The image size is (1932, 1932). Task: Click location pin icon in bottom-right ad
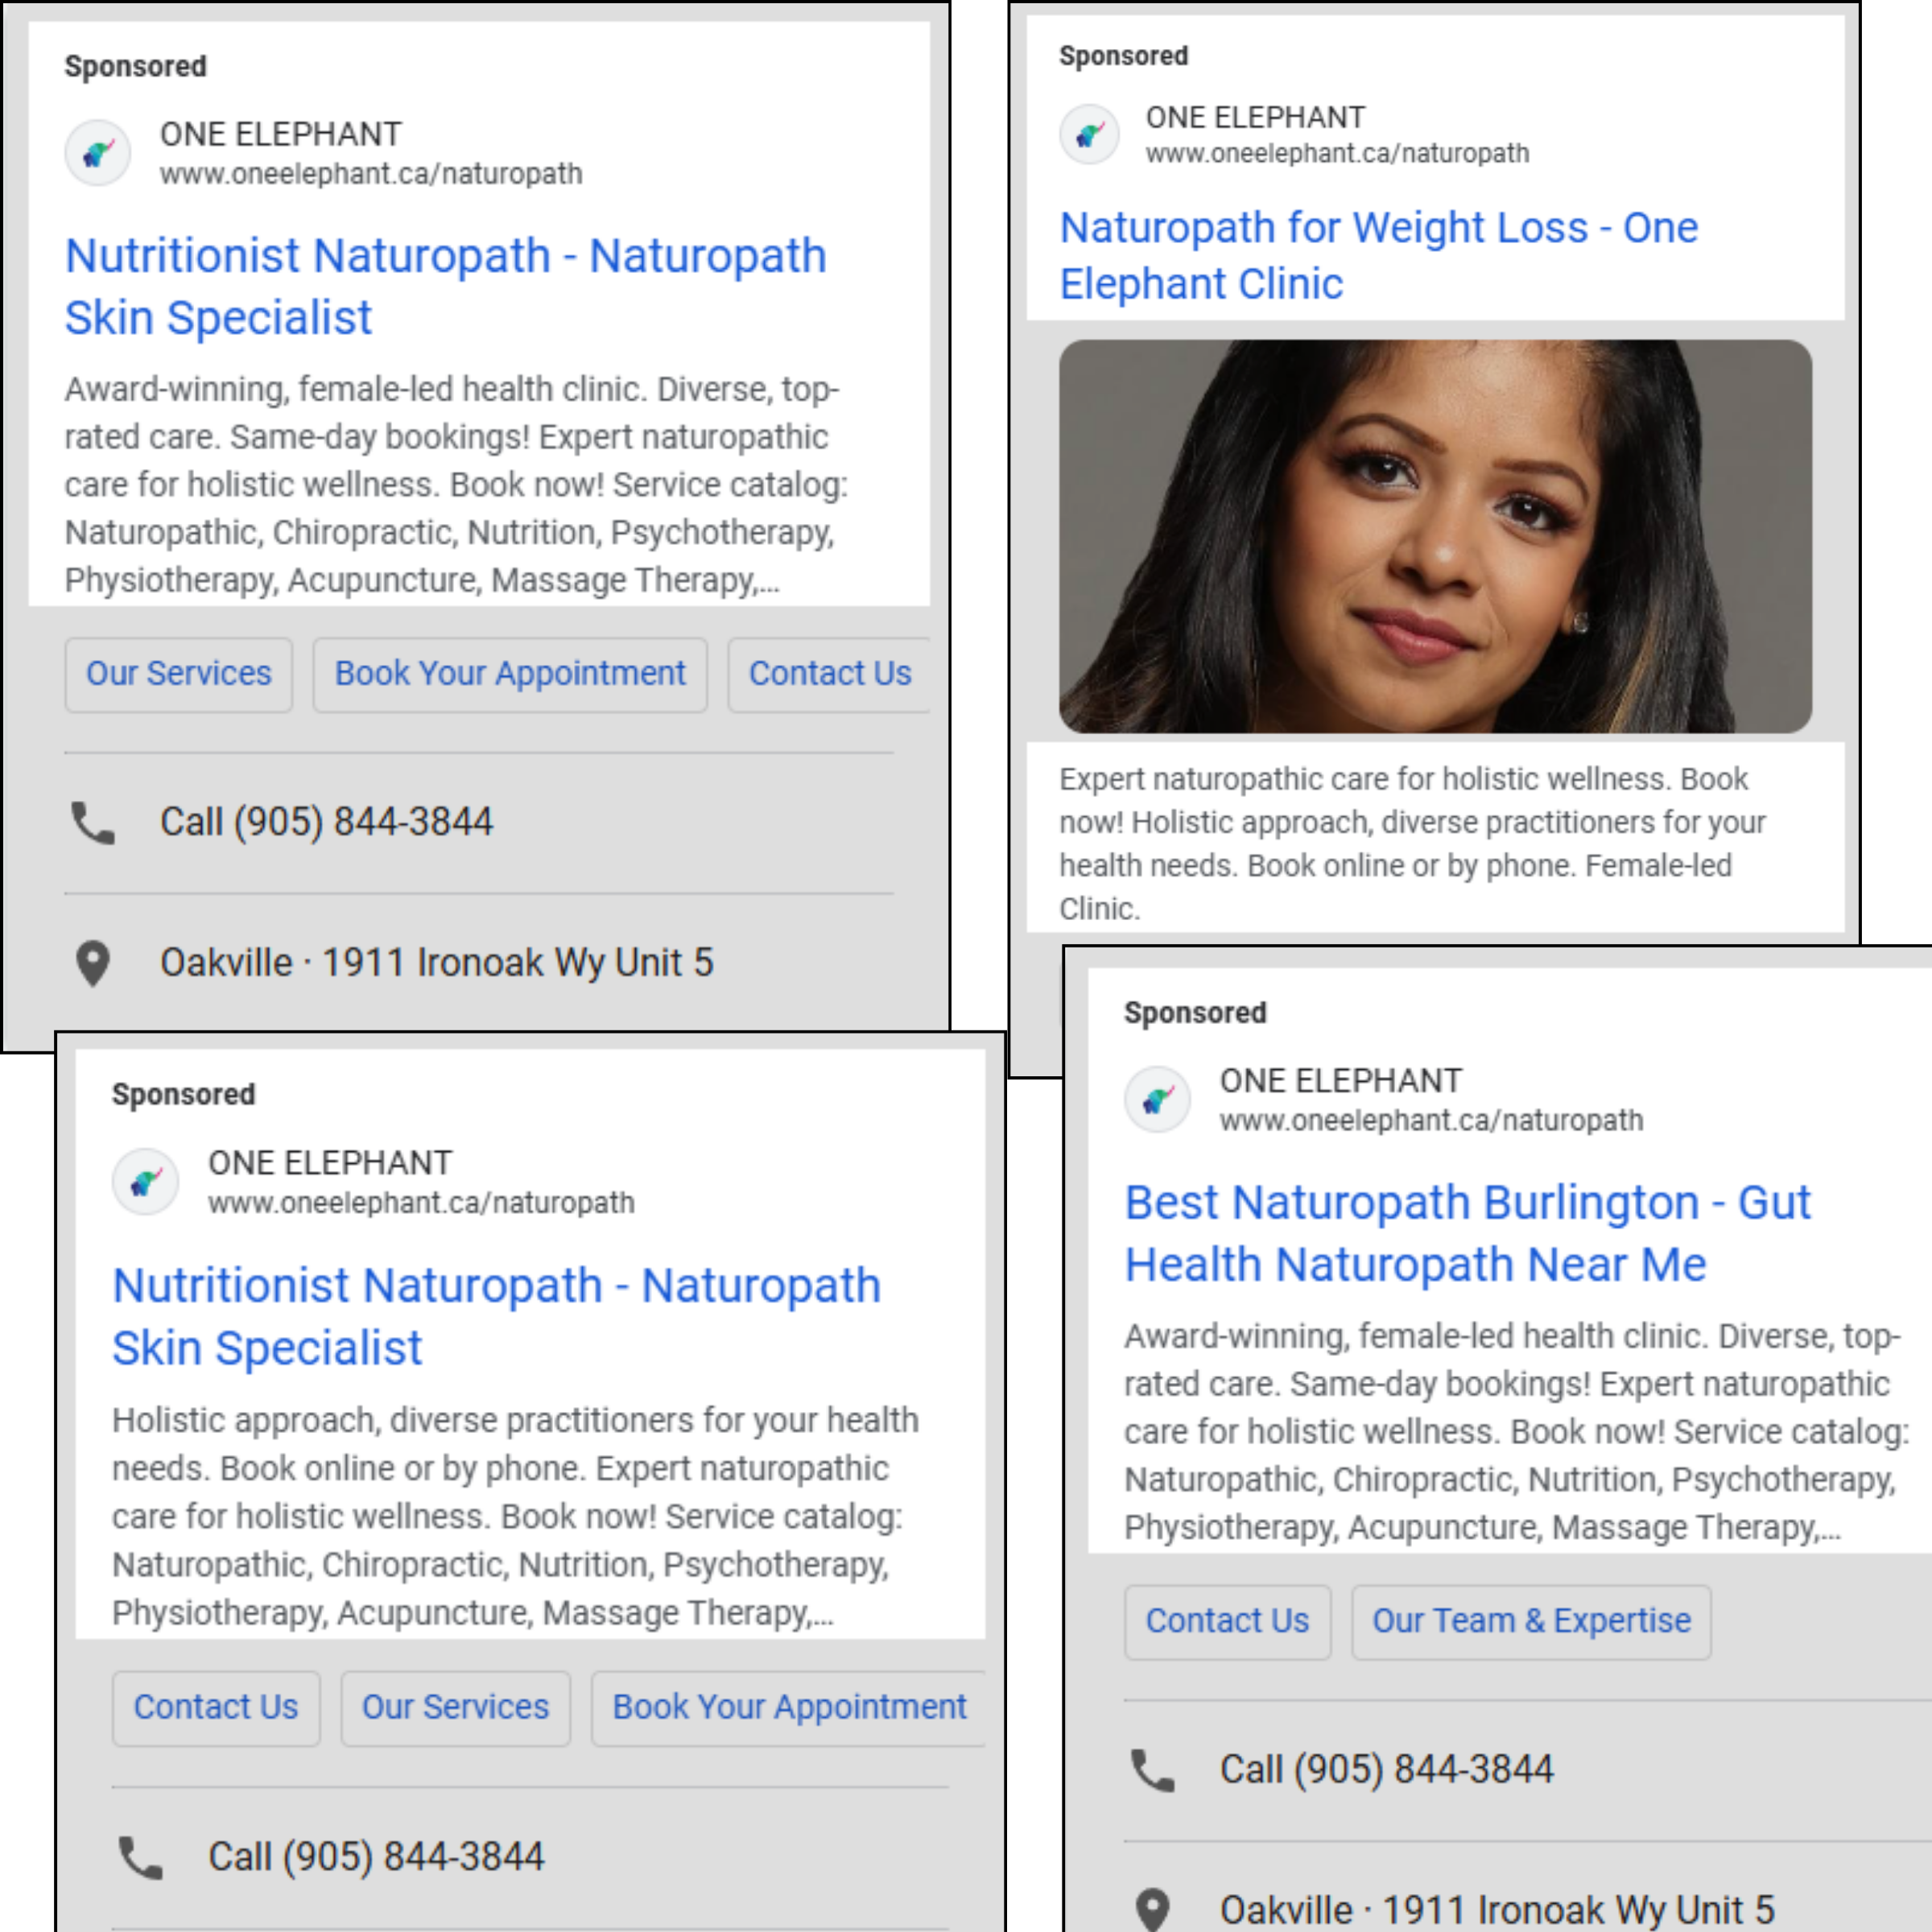[x=1153, y=1909]
